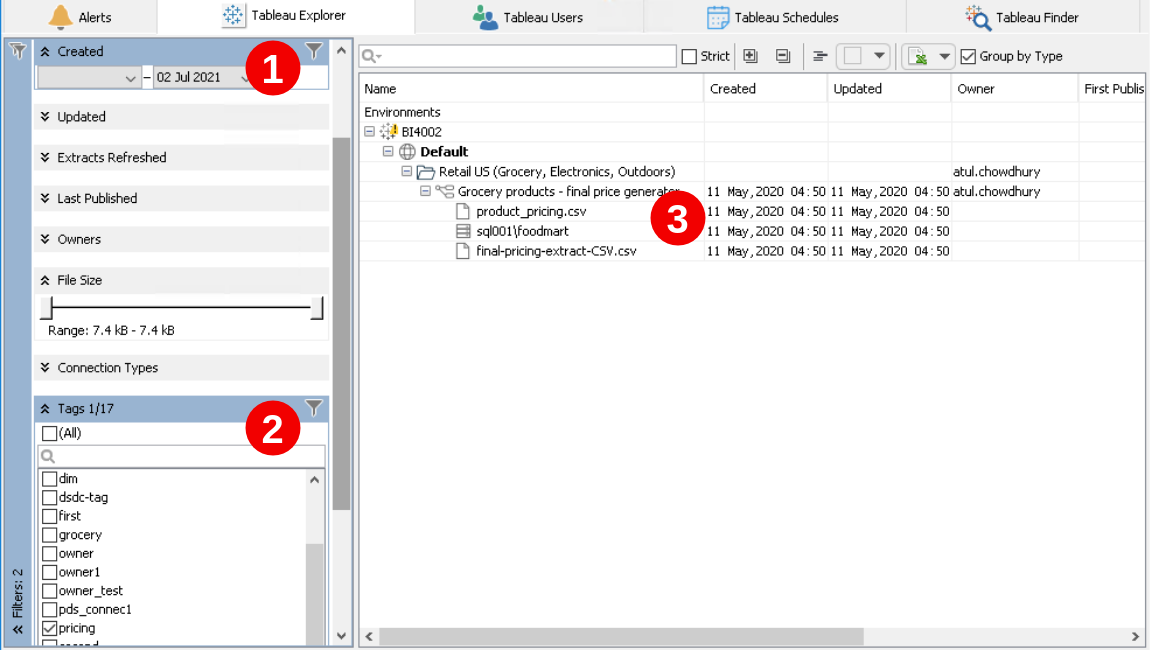Collapse the Default site node
Image resolution: width=1151 pixels, height=651 pixels.
click(388, 152)
